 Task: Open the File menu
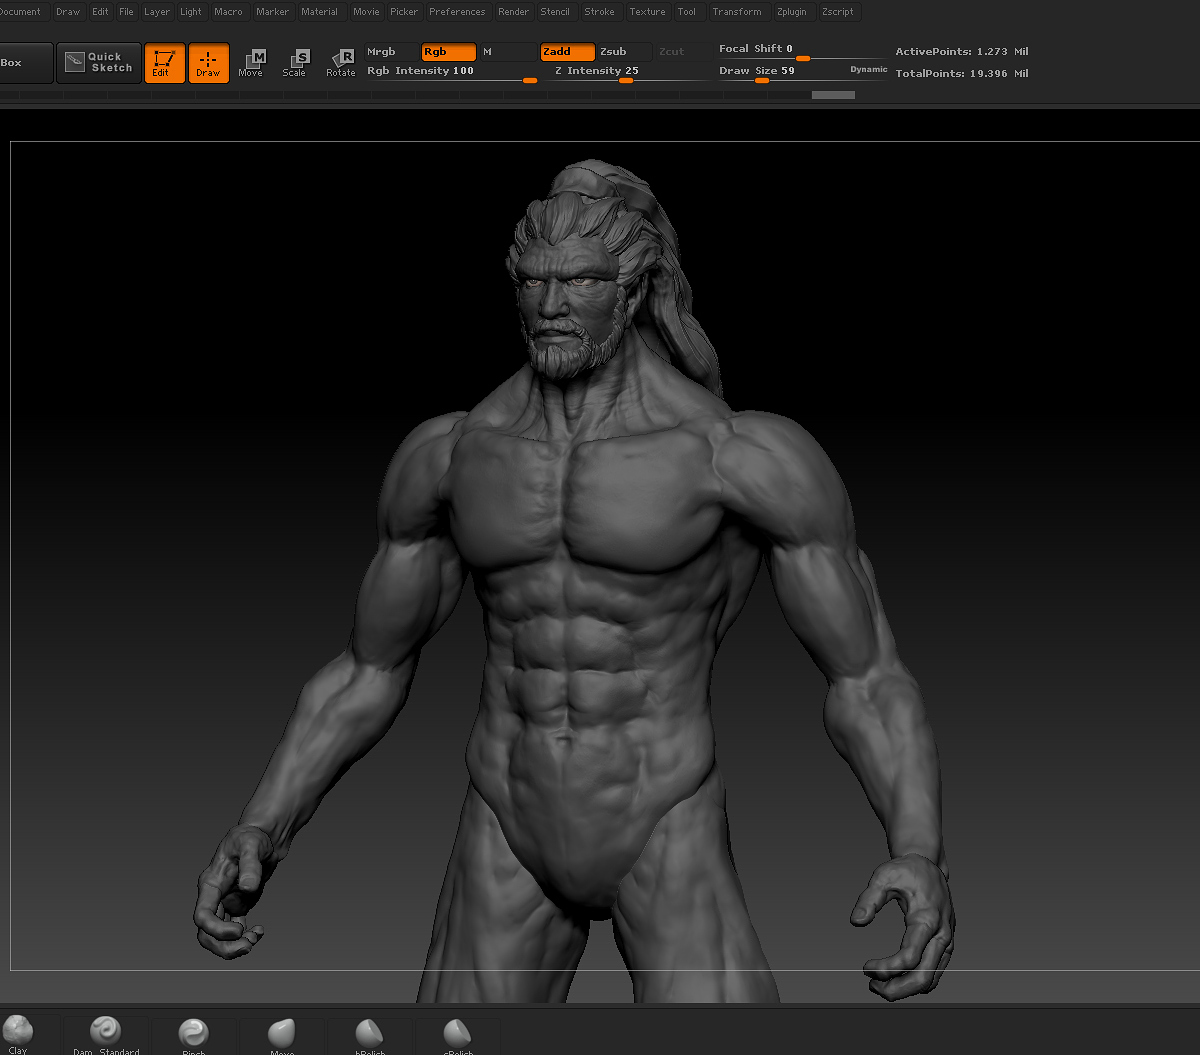click(126, 12)
